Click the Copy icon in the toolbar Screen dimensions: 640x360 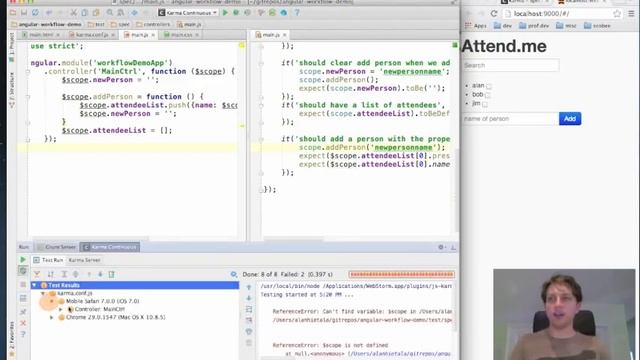coord(84,13)
